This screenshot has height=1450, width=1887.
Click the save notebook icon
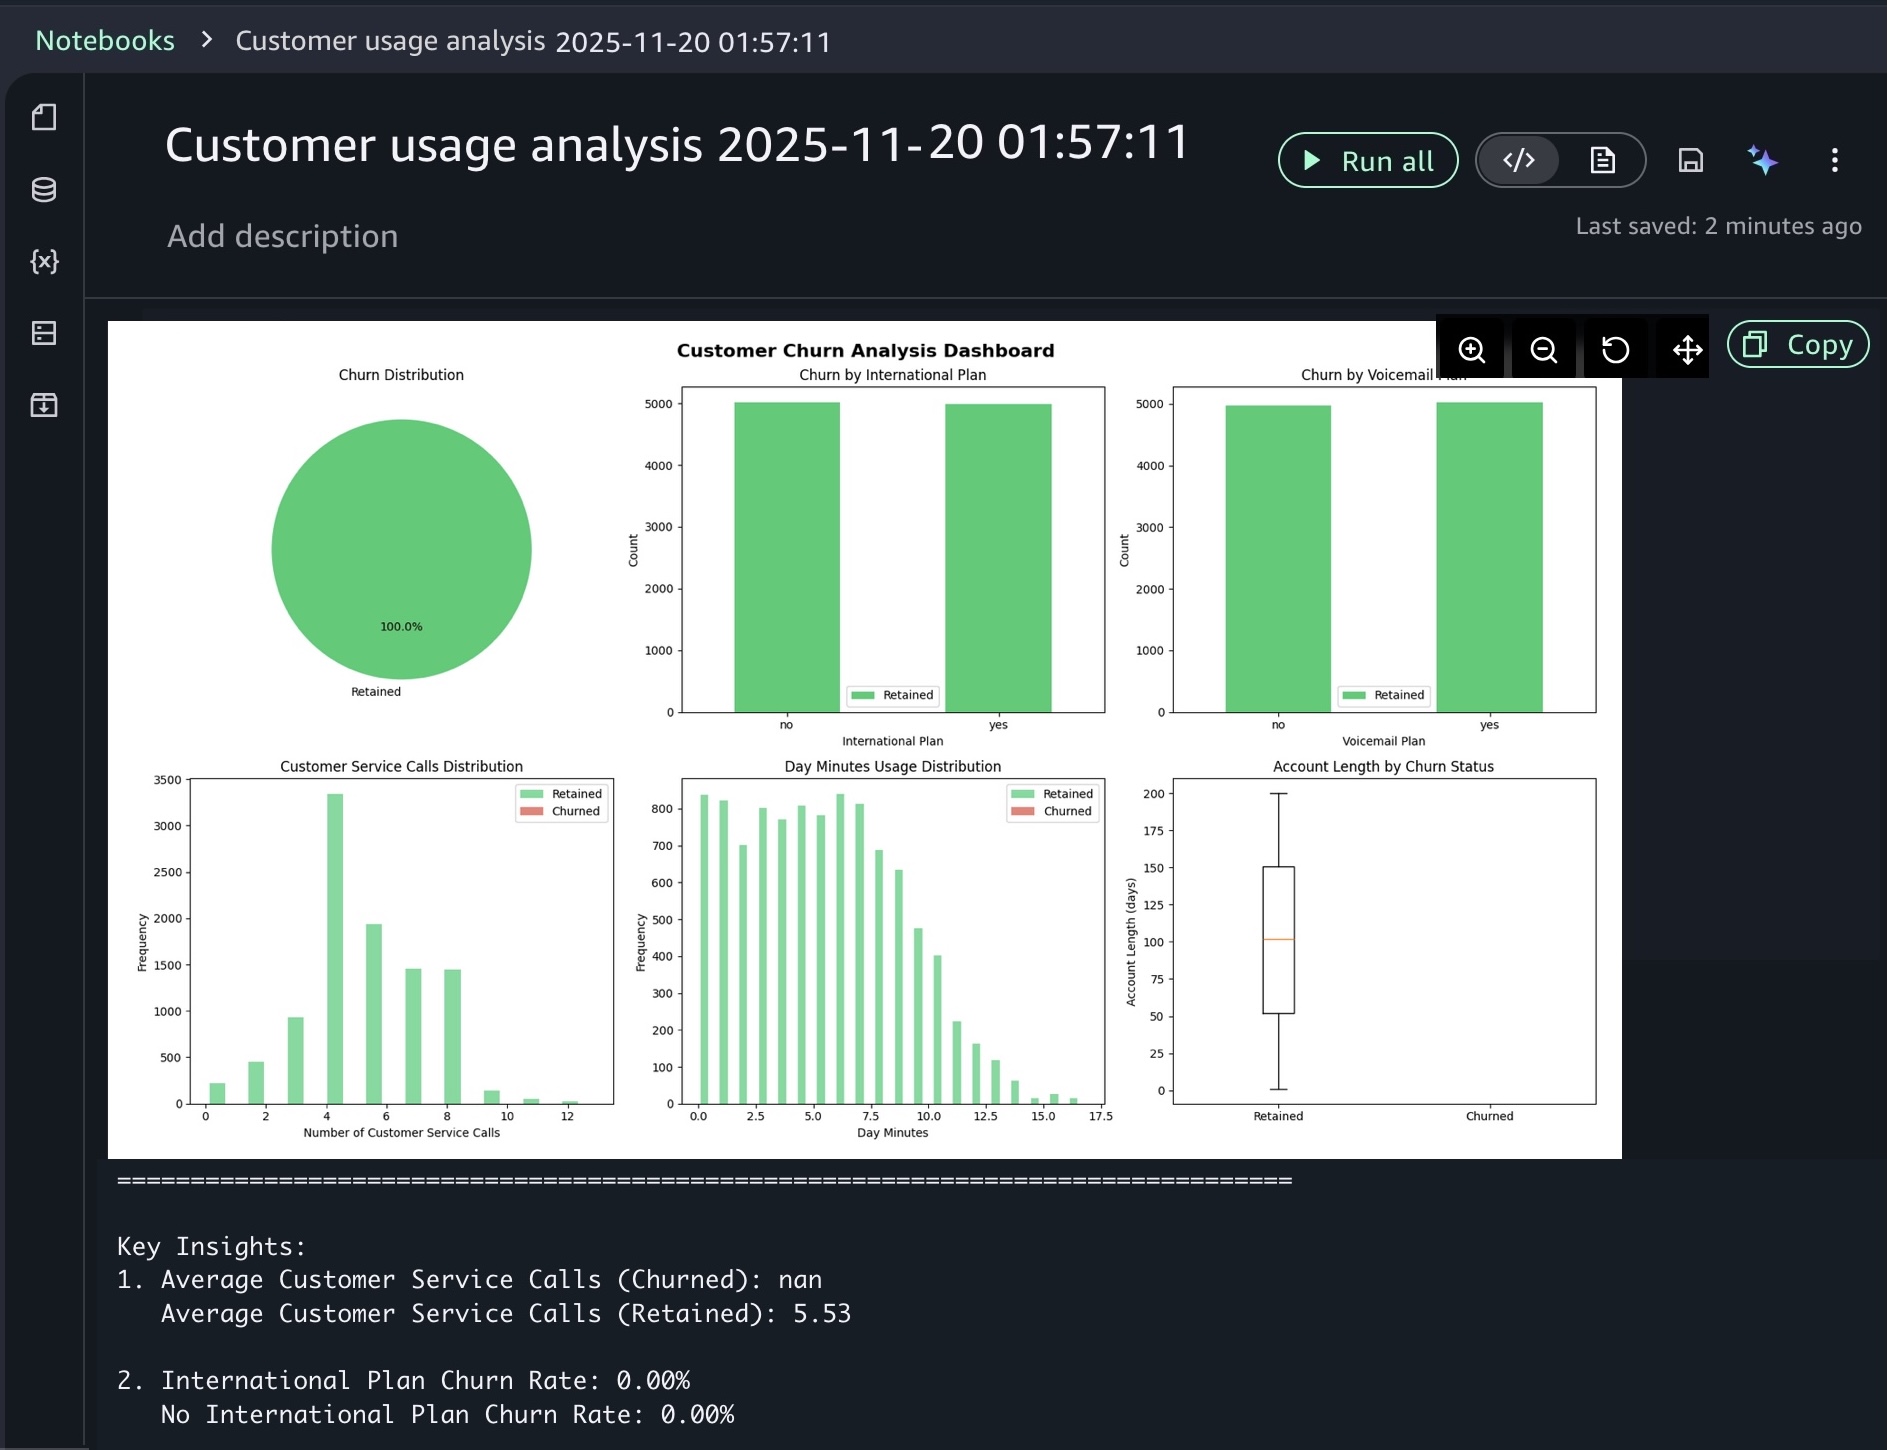pos(1690,161)
